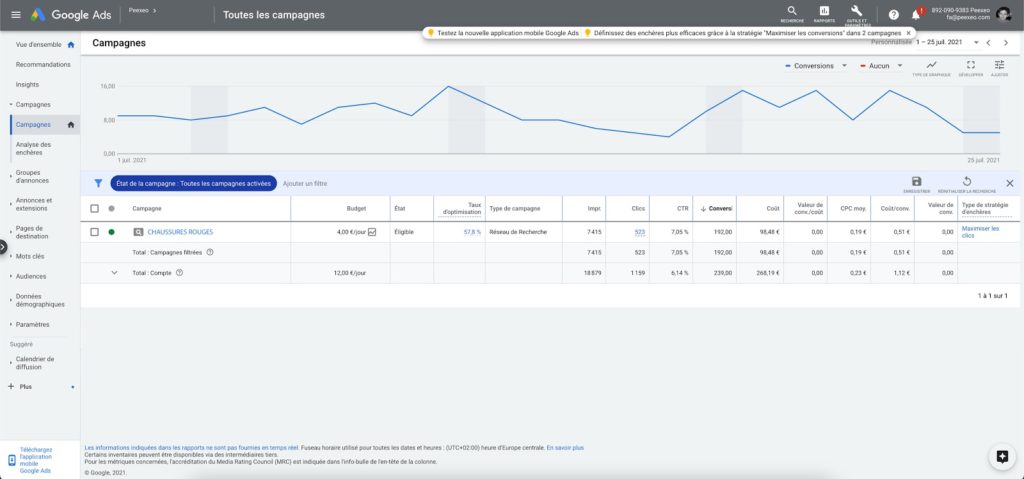Click the status dot column header
Screen dimensions: 1024x479
[x=111, y=208]
